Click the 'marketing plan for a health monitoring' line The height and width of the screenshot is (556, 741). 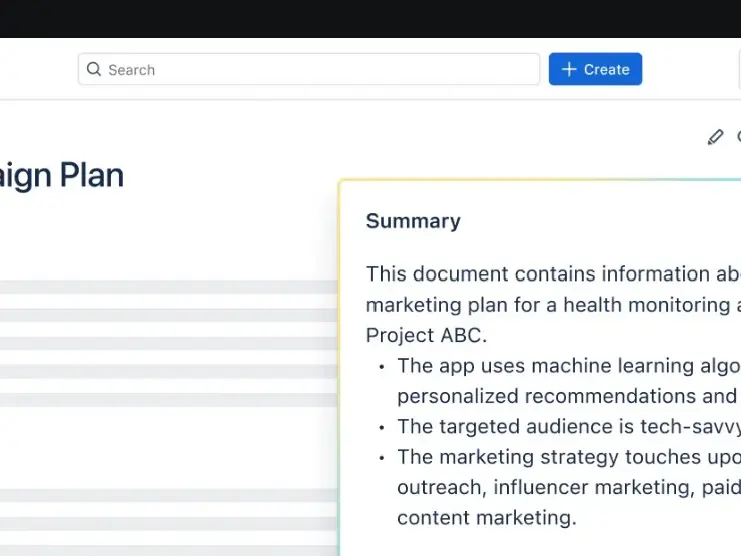[x=552, y=304]
